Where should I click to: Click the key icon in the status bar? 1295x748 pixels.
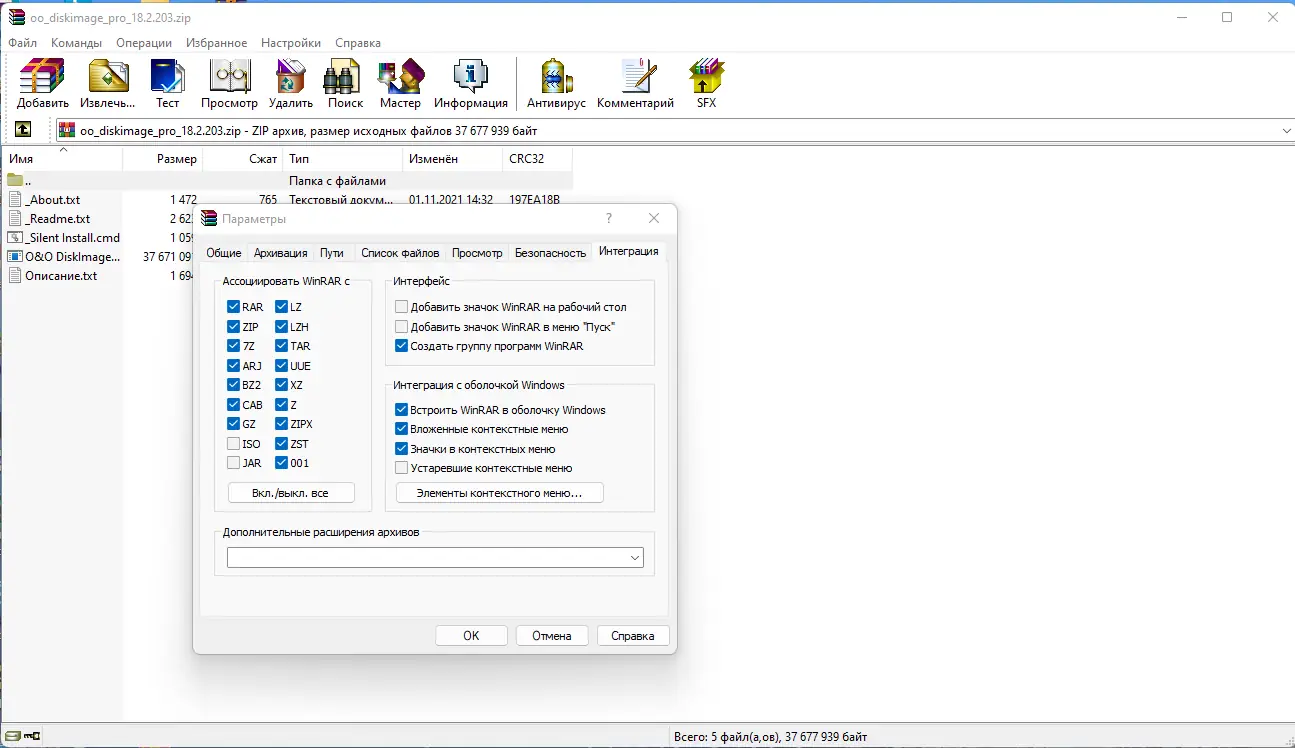pos(32,738)
